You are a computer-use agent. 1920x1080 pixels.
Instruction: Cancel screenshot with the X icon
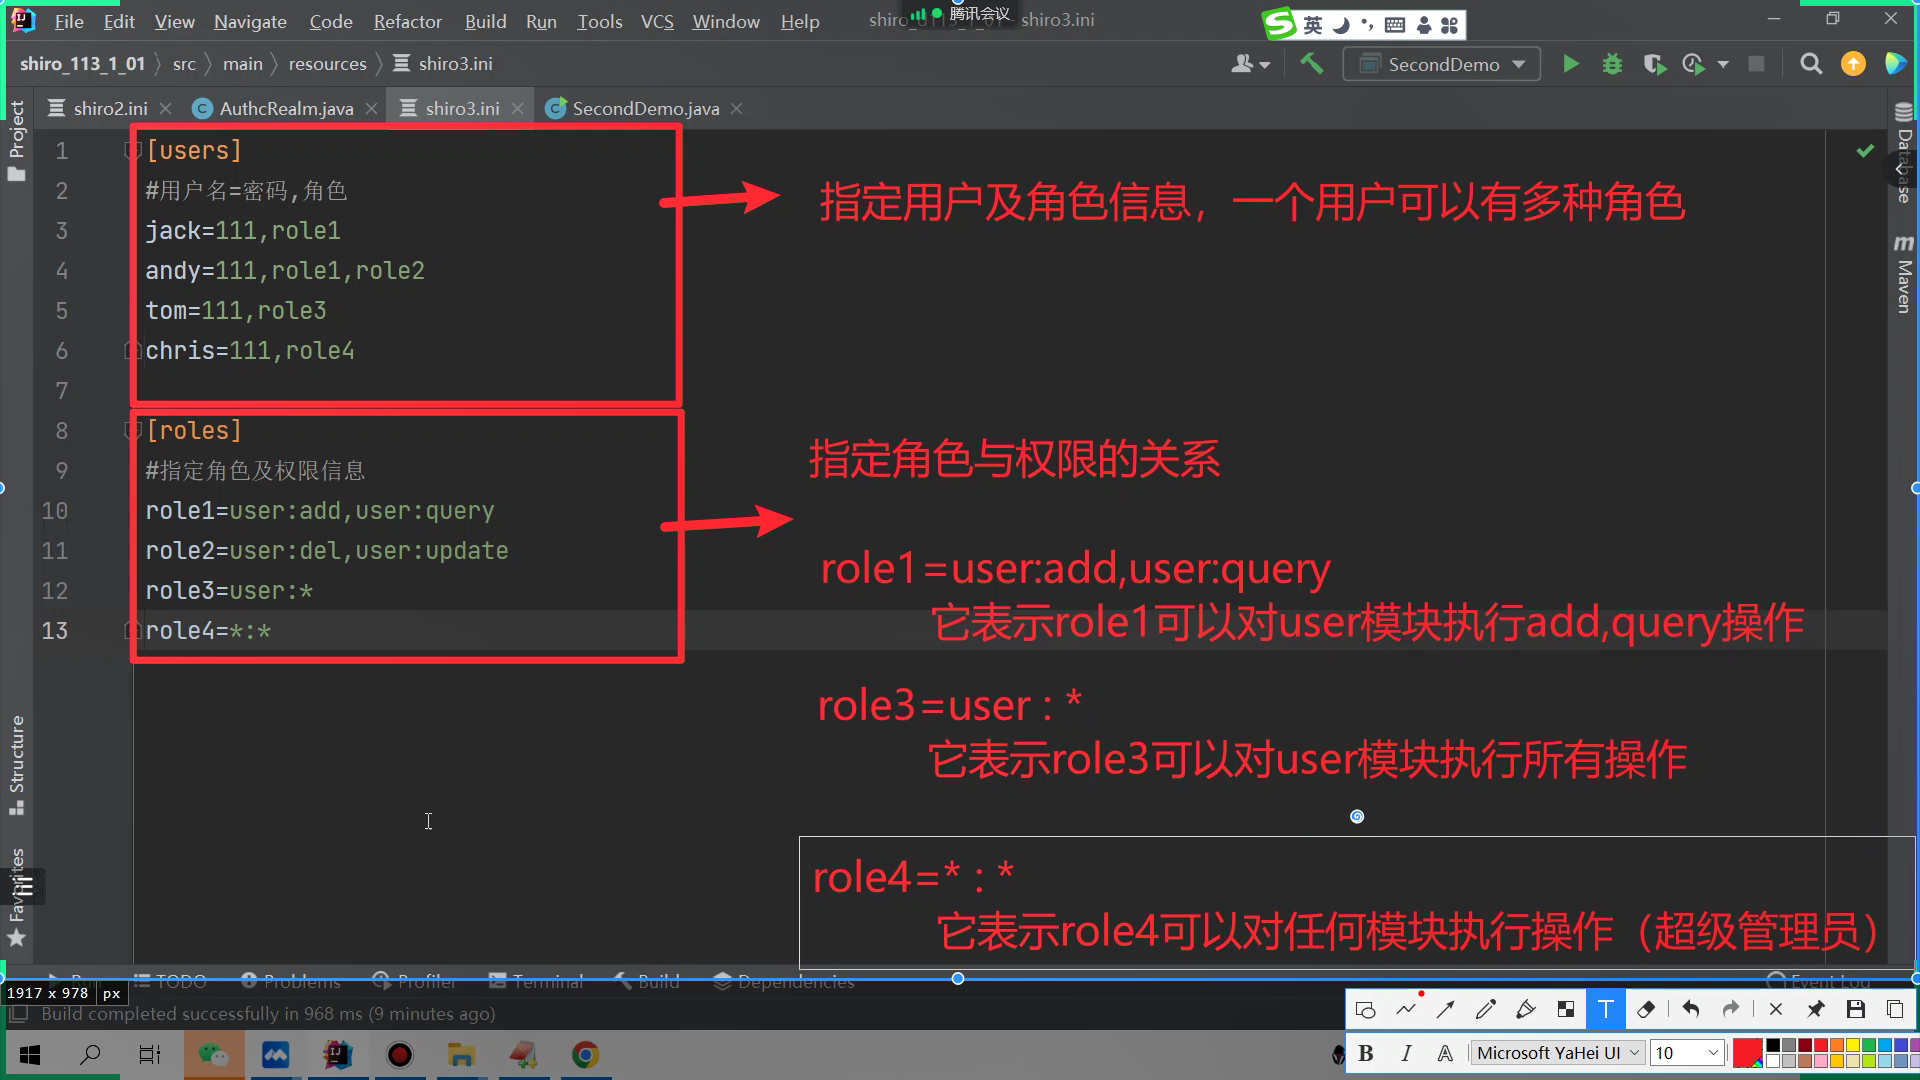tap(1775, 1009)
